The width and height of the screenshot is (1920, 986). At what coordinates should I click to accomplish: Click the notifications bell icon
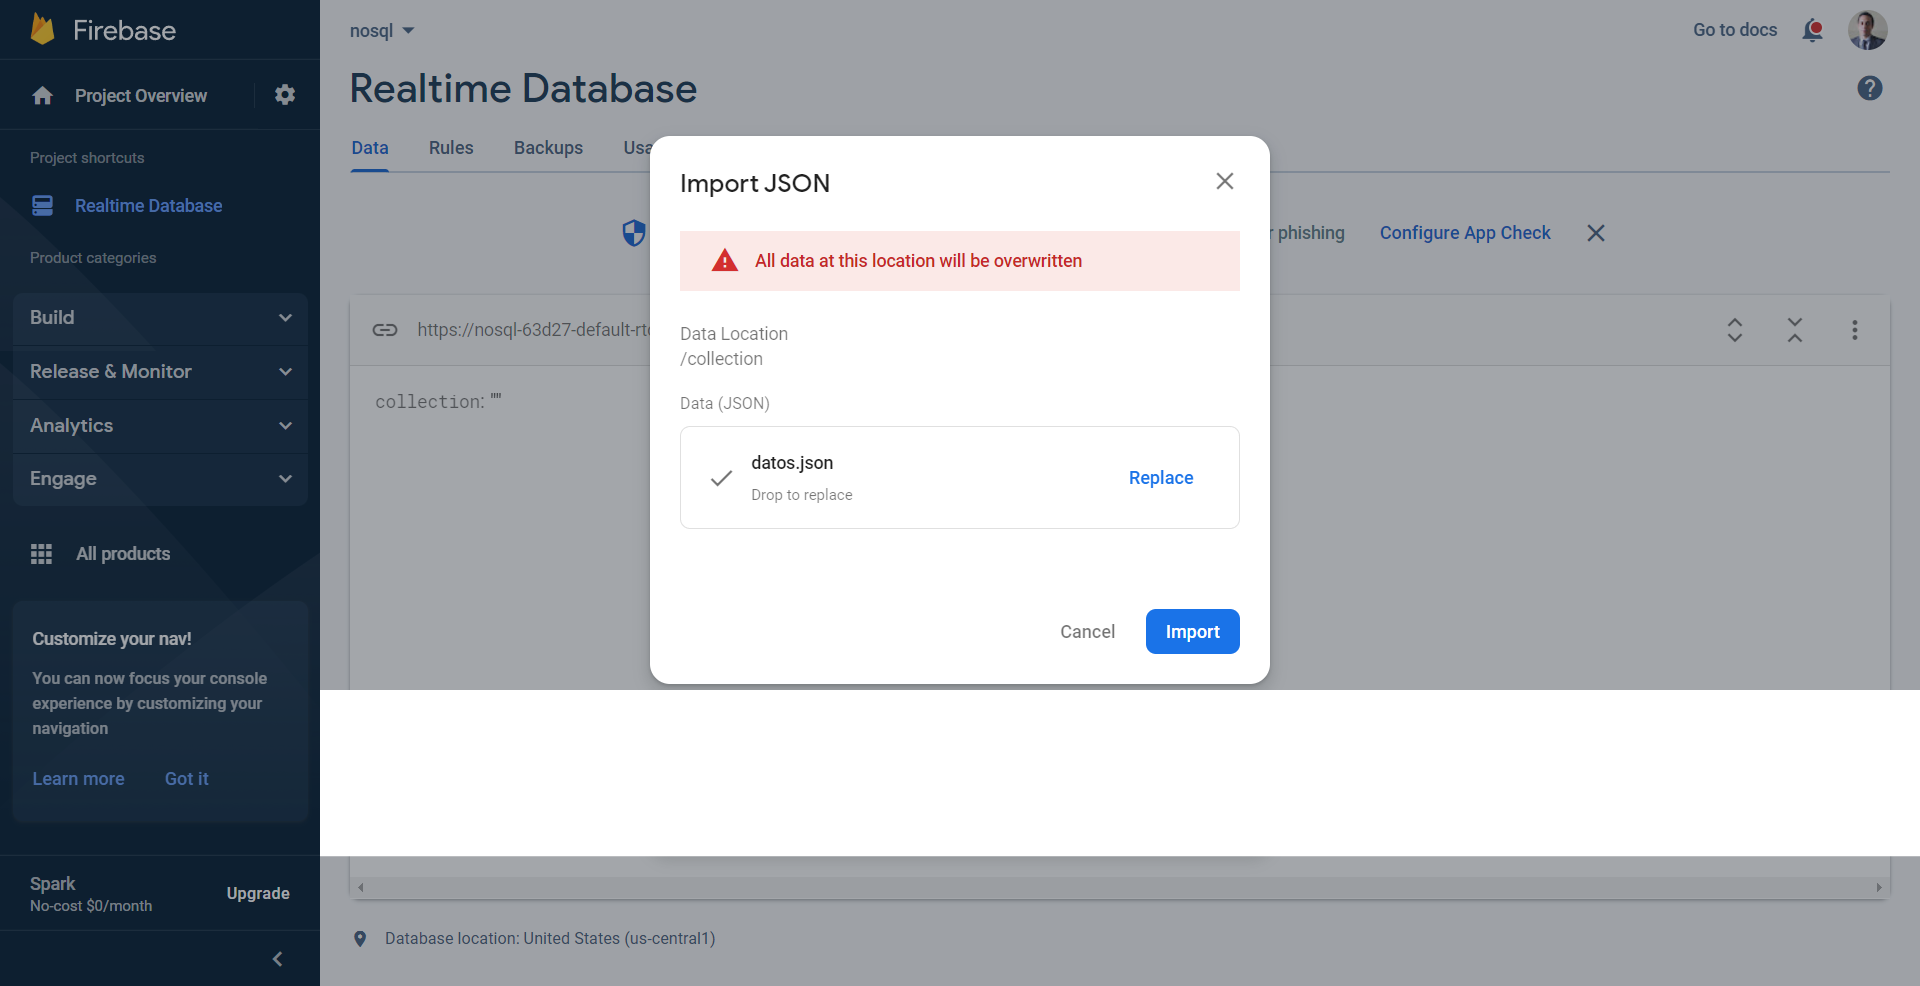click(x=1812, y=30)
